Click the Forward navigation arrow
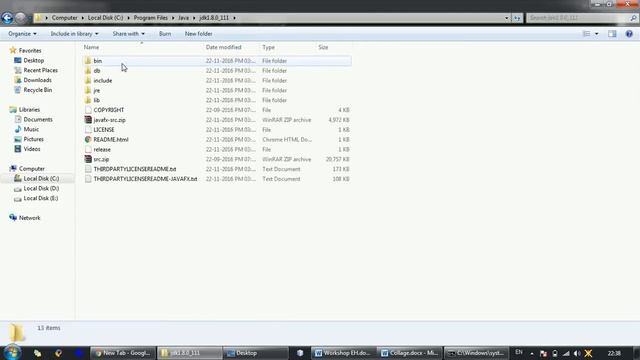The height and width of the screenshot is (360, 640). (x=20, y=18)
